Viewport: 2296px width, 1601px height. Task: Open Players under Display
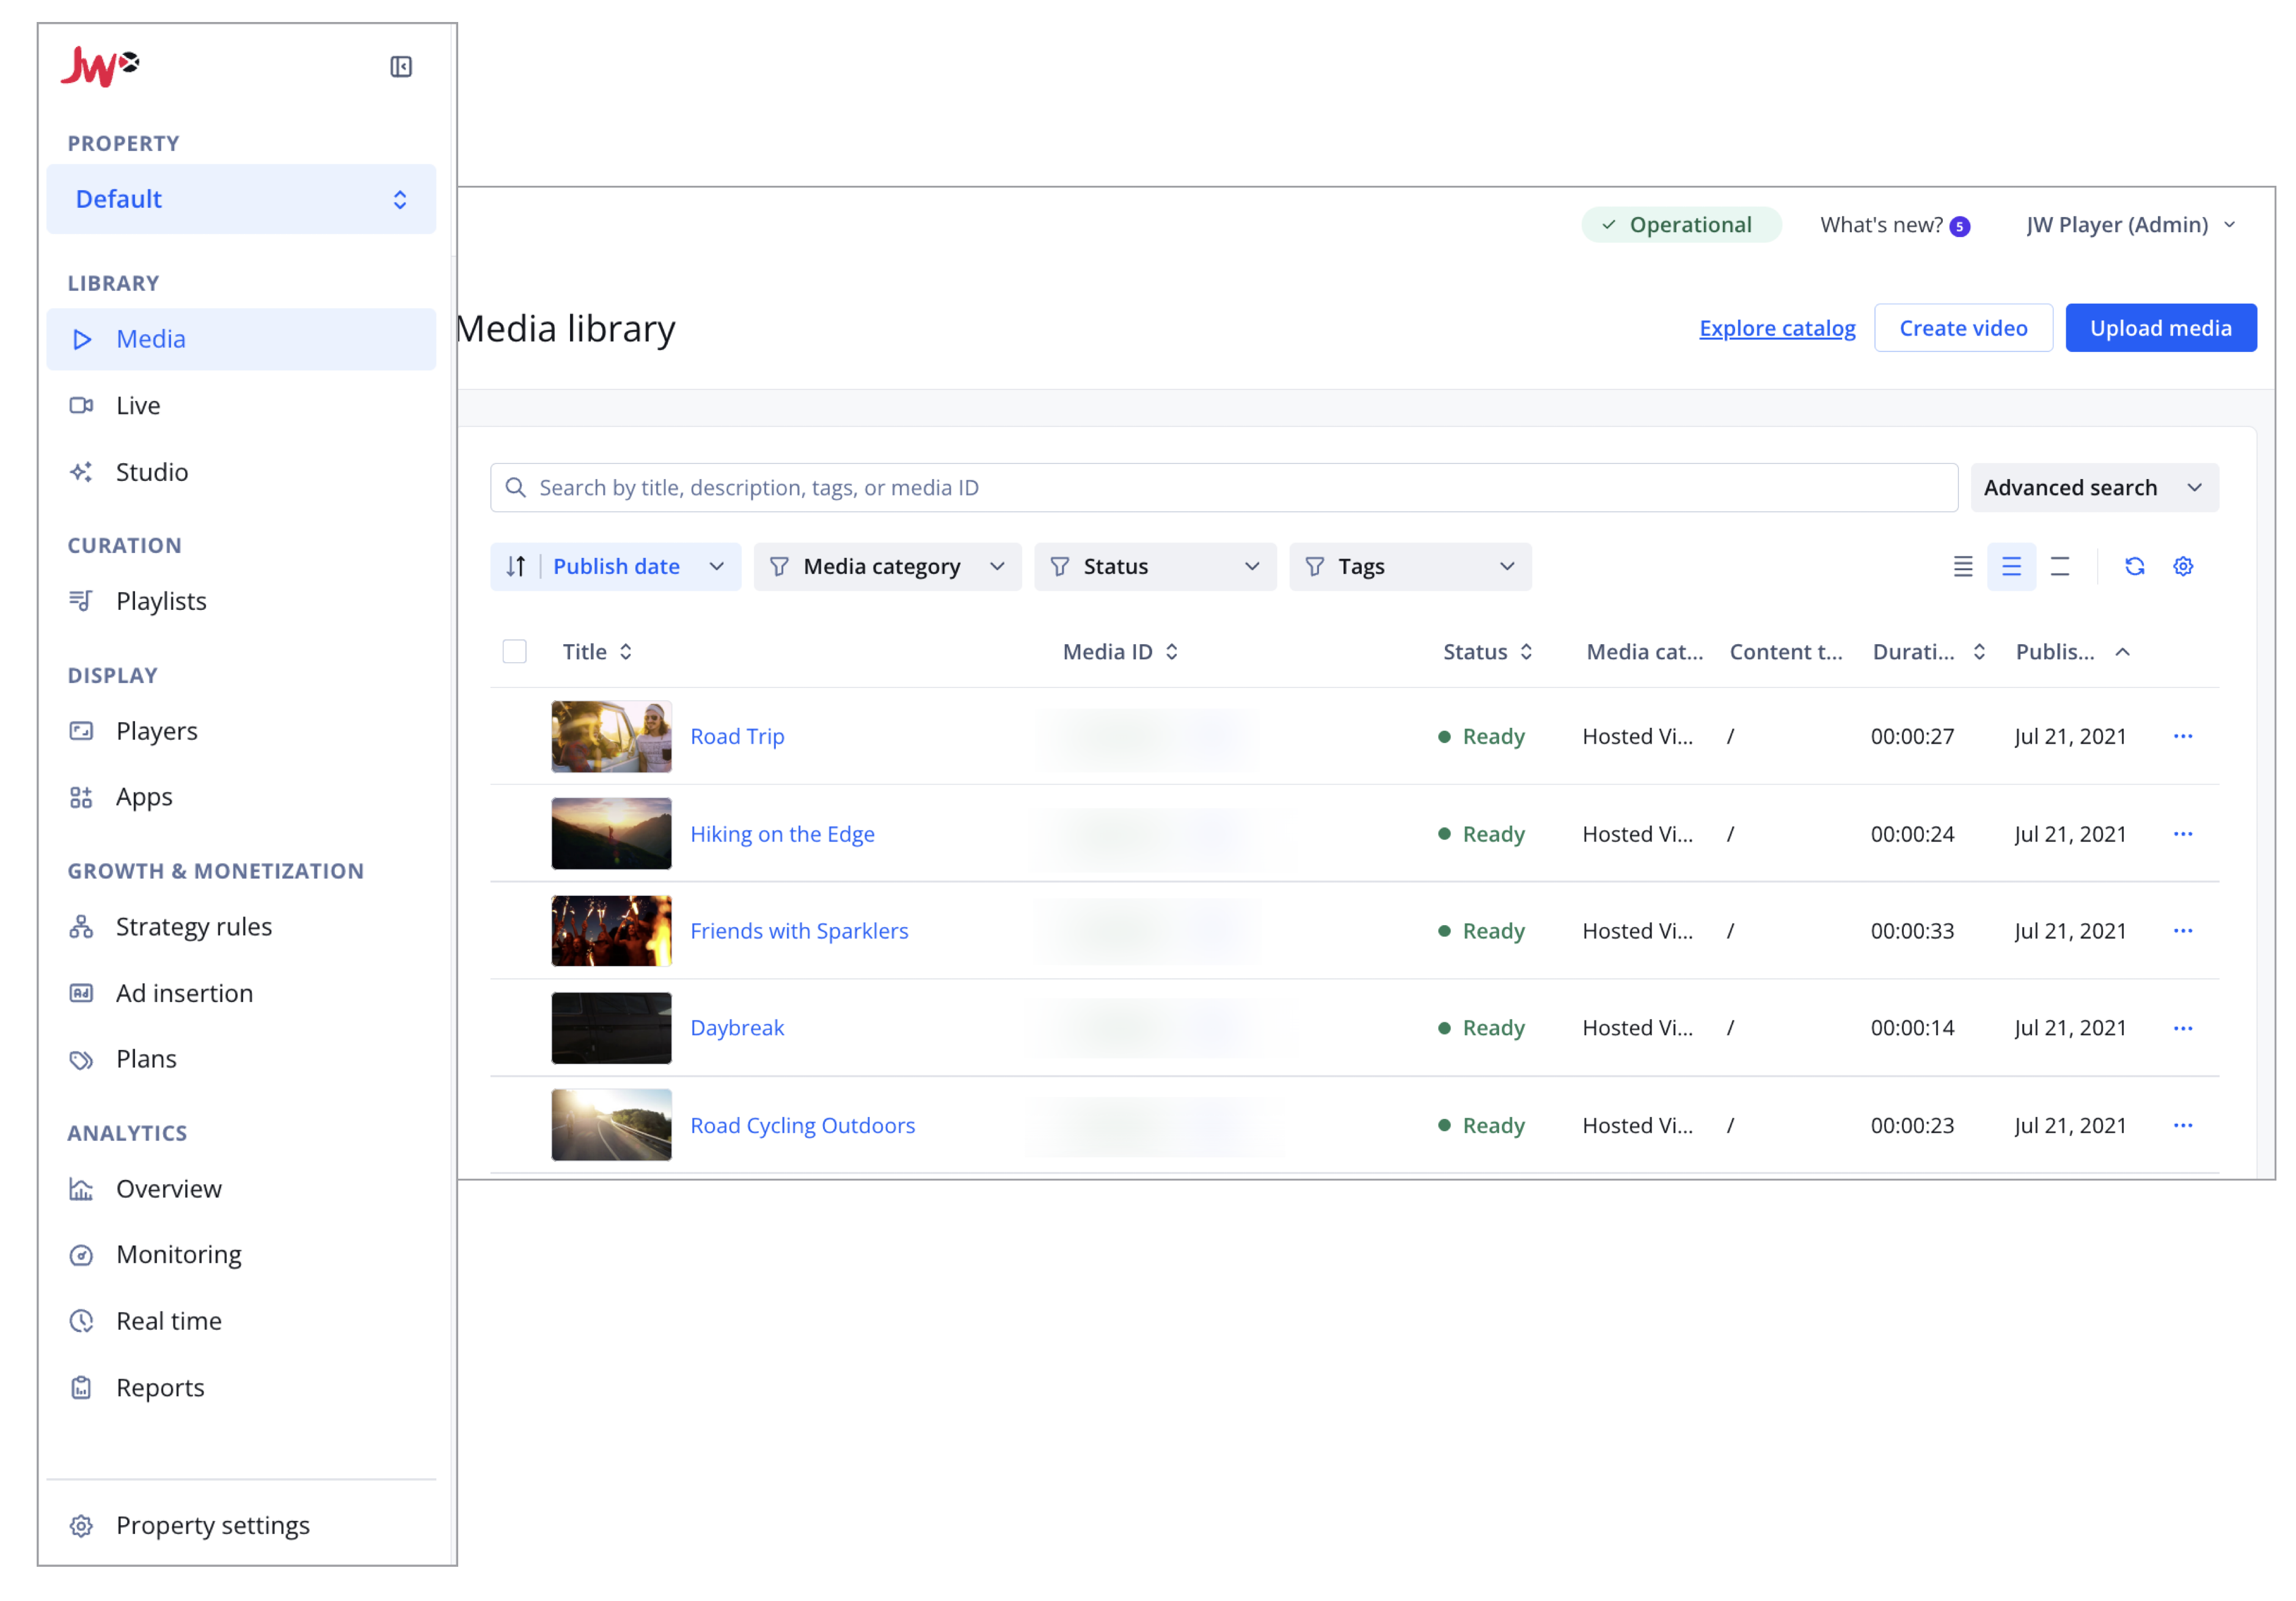241,731
